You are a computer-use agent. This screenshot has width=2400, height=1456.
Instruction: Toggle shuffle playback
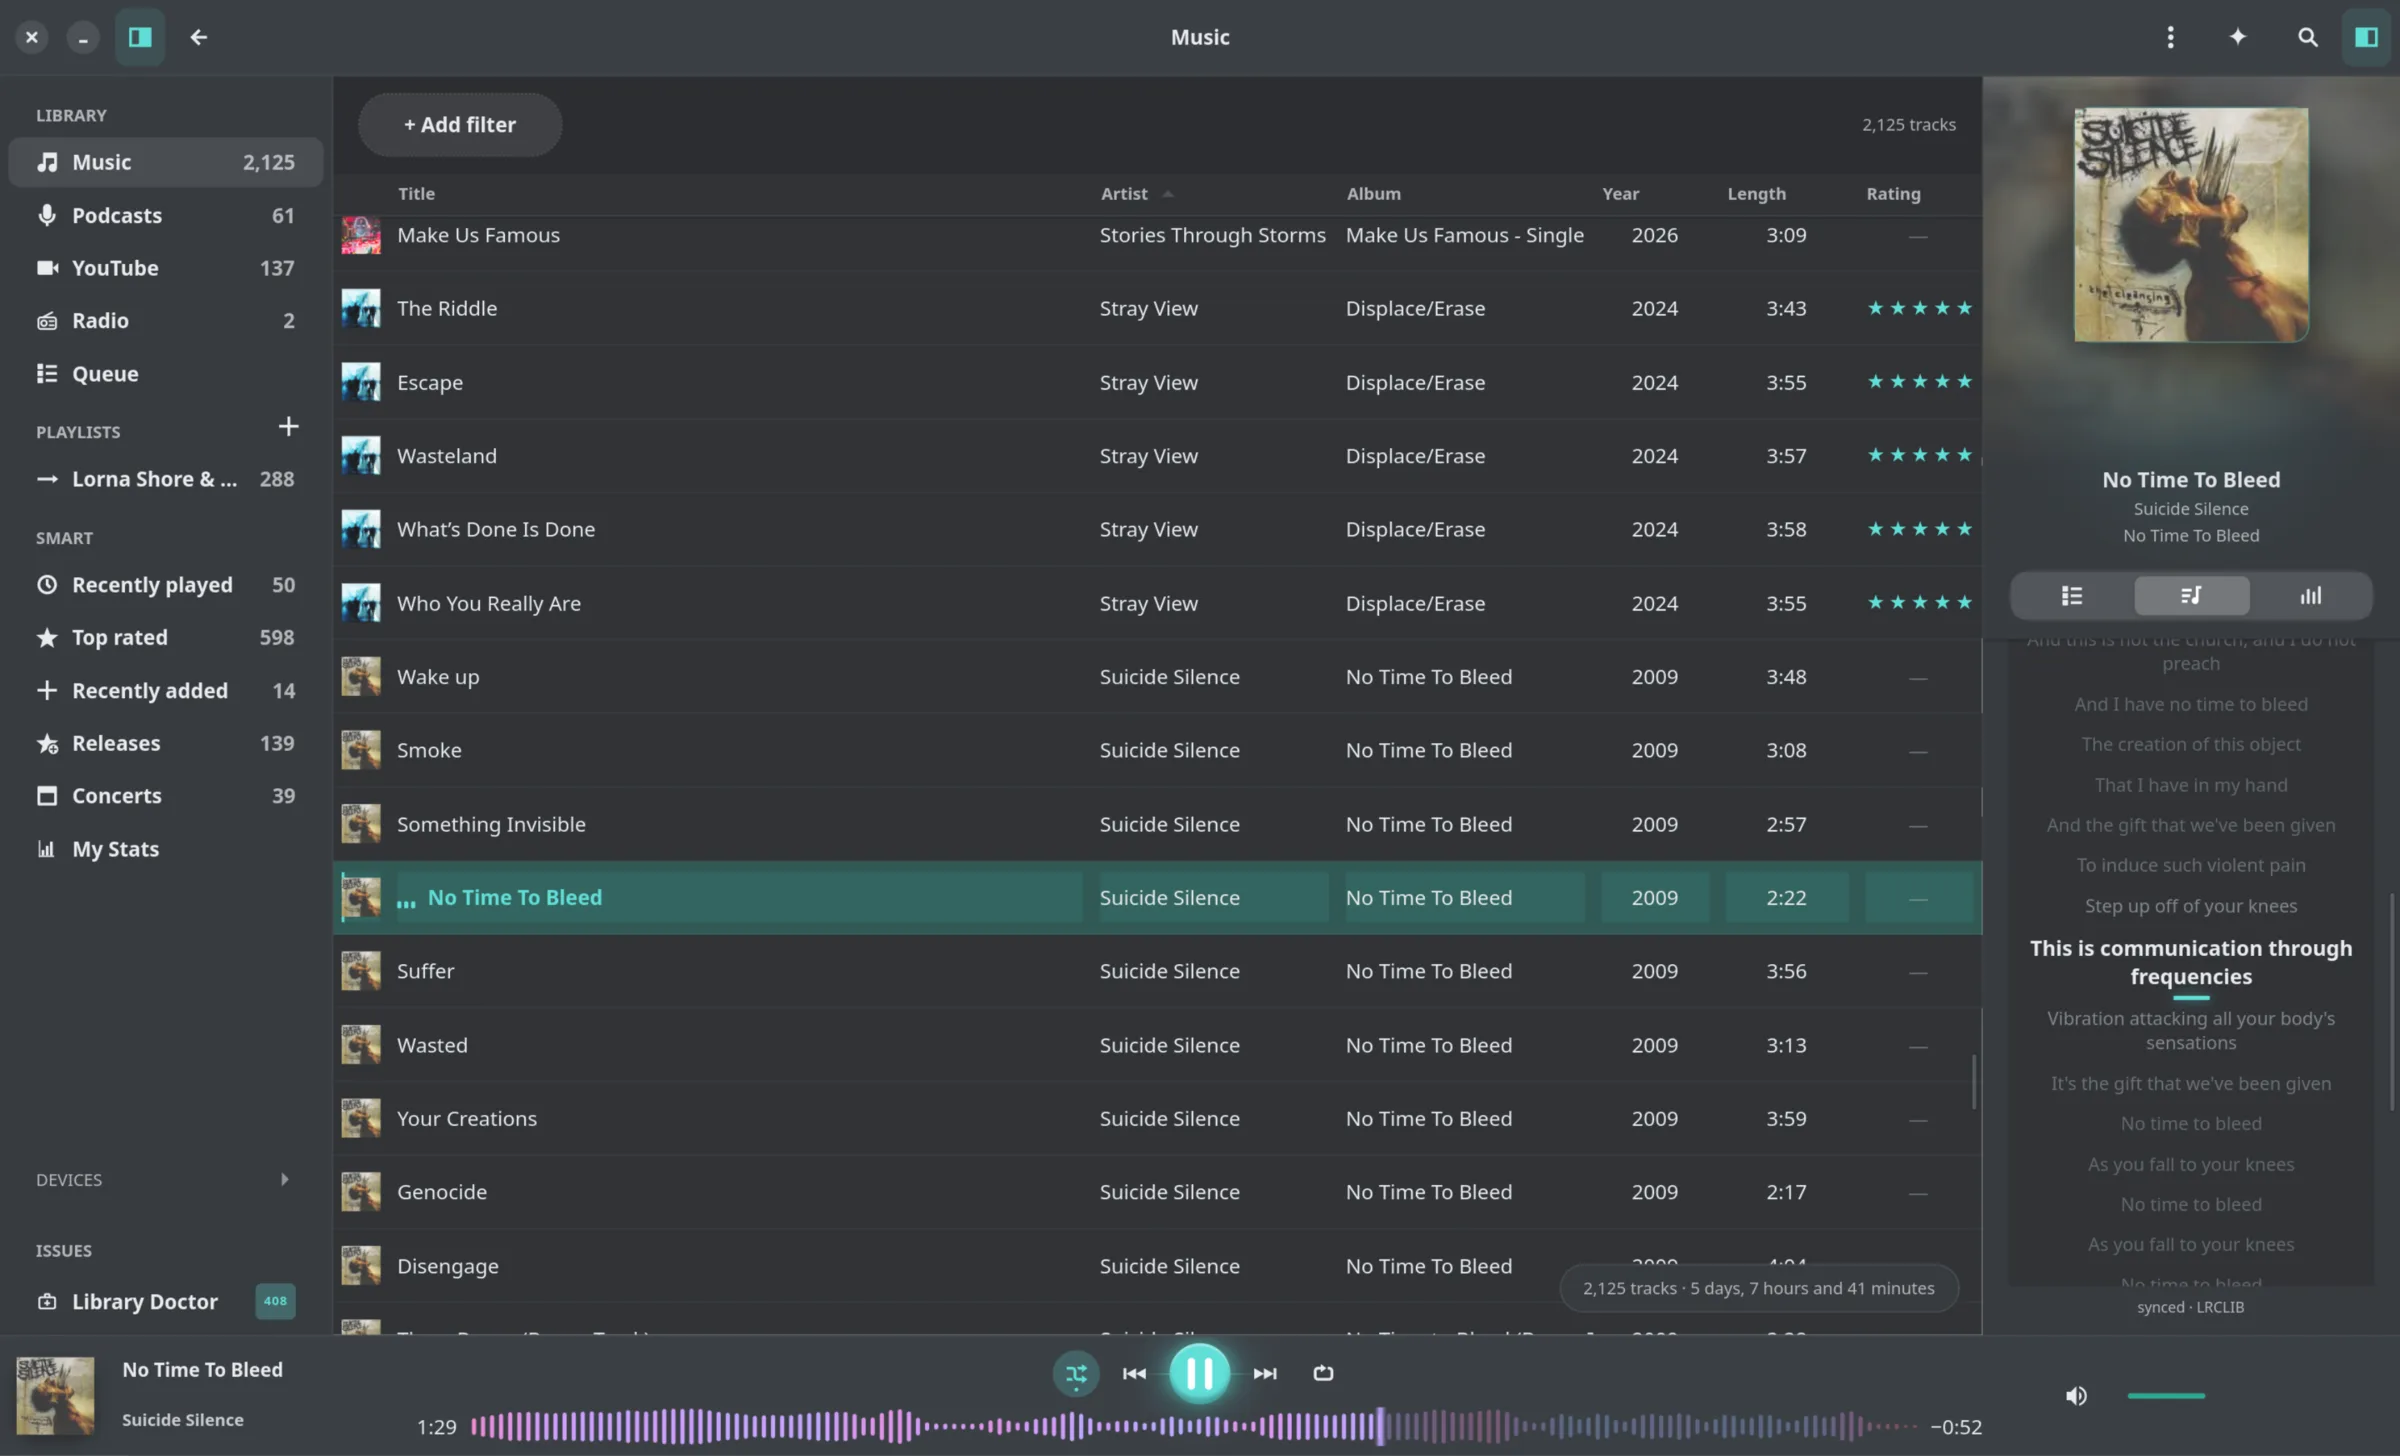(x=1076, y=1374)
